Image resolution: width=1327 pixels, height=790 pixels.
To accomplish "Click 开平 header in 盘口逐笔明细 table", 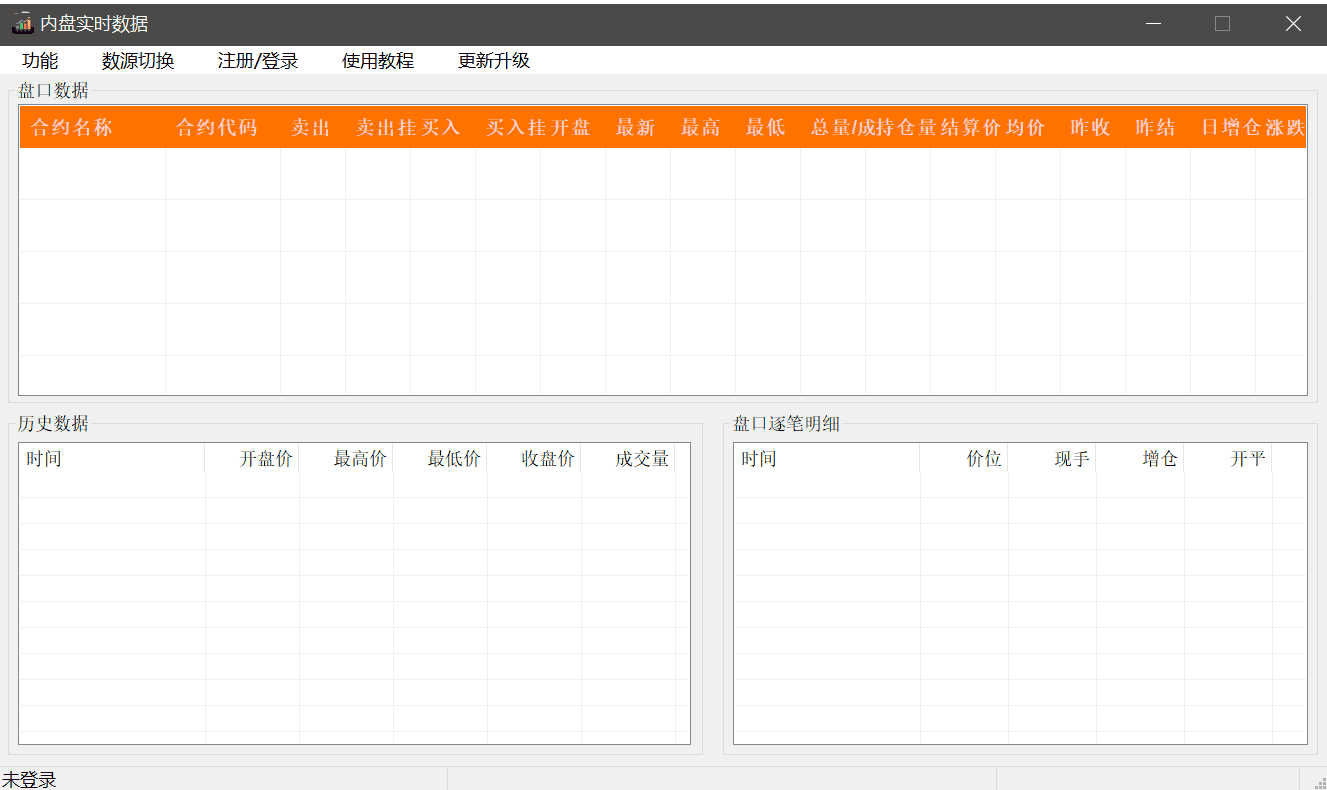I will pos(1248,459).
